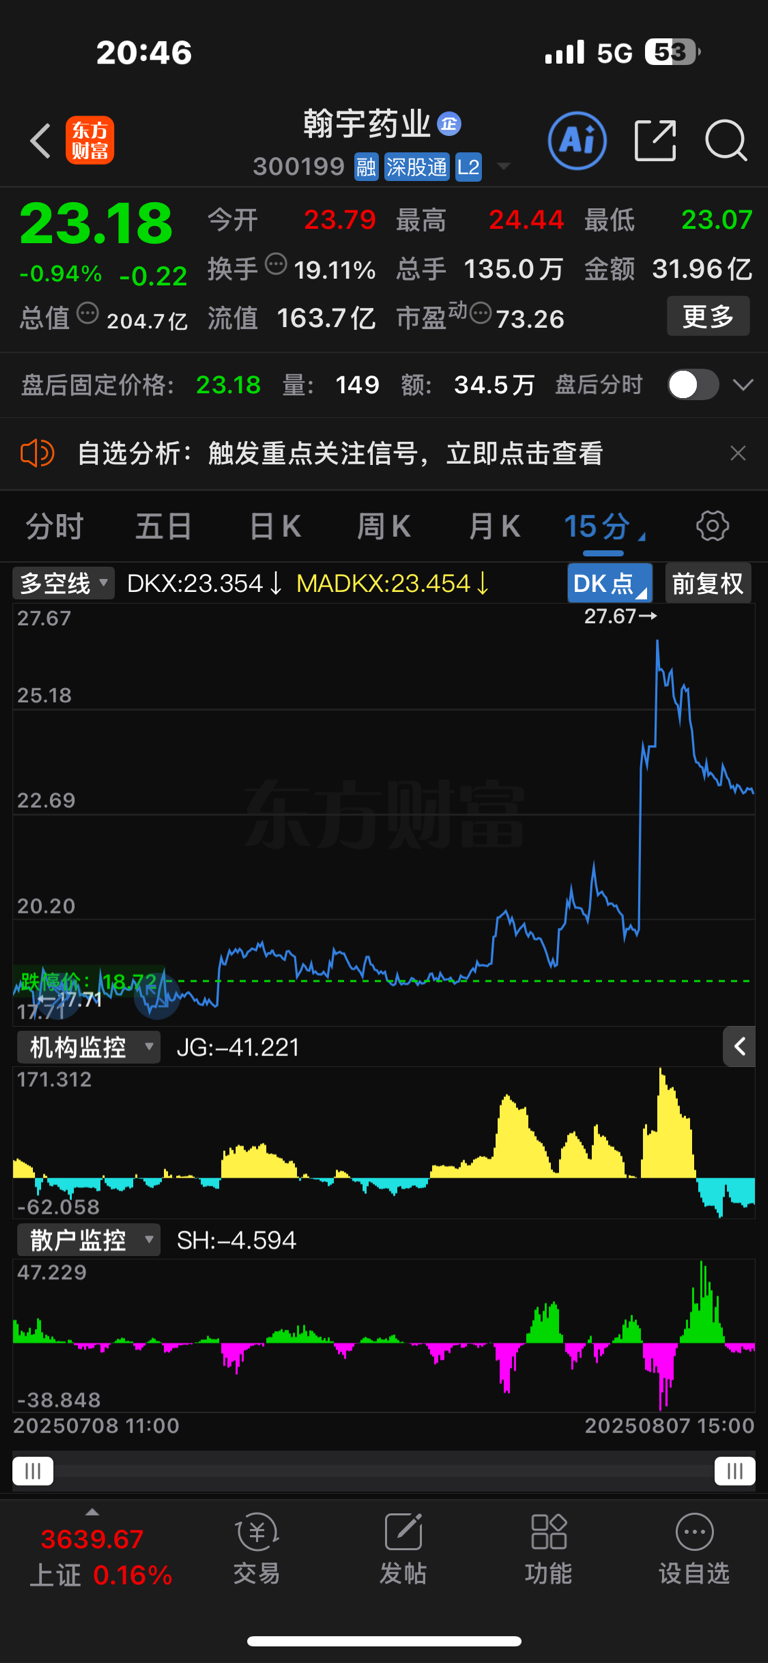Viewport: 768px width, 1663px height.
Task: Switch to 分时 tab
Action: coord(55,527)
